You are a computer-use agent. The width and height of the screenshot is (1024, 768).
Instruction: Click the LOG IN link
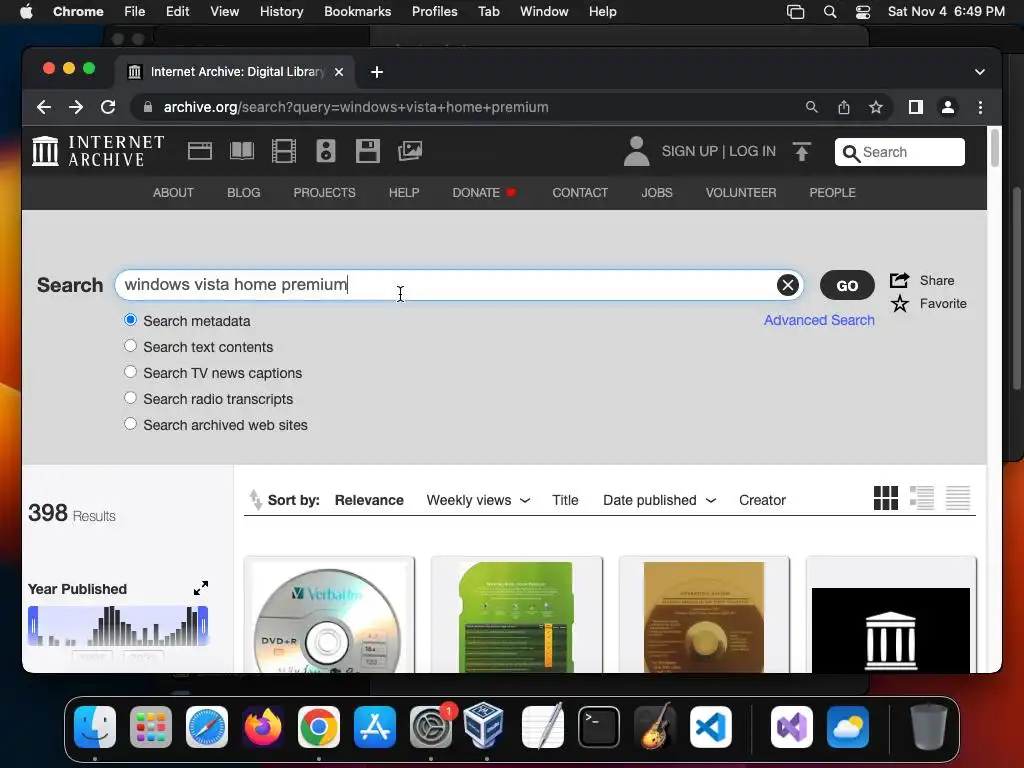[752, 152]
